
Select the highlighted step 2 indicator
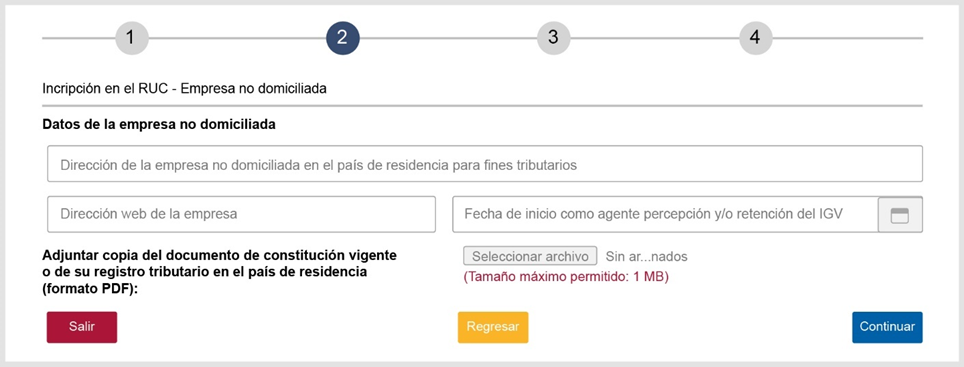(x=342, y=38)
